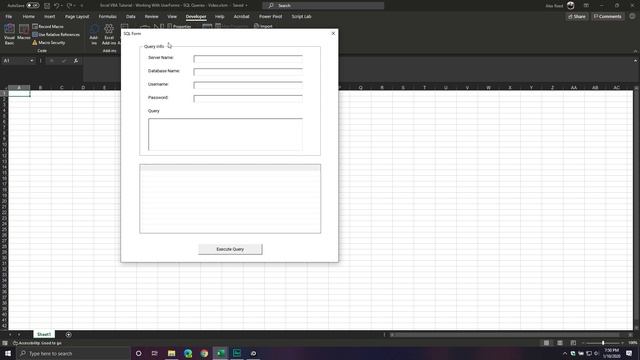Open Chrome from the taskbar
Viewport: 640px width, 360px height.
pos(204,353)
